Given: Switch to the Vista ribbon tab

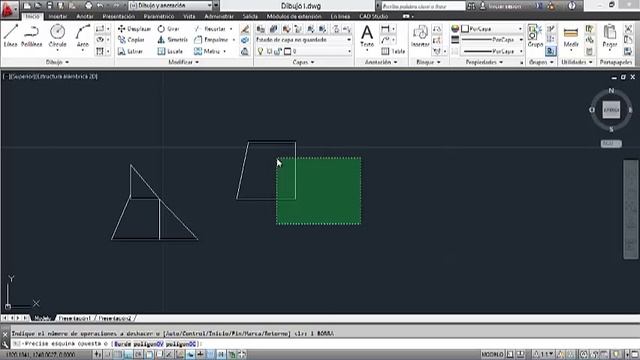Looking at the screenshot, I should [x=189, y=16].
